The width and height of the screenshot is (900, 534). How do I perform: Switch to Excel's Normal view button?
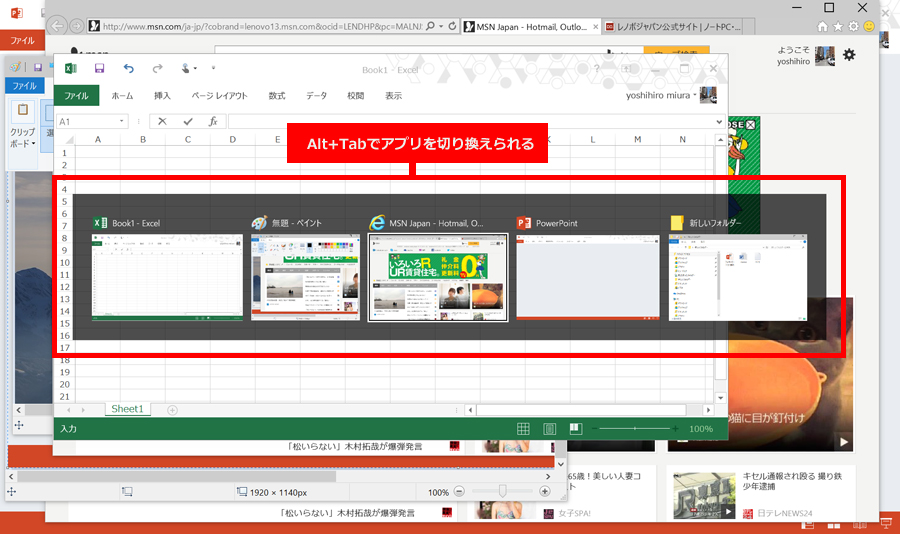coord(523,429)
